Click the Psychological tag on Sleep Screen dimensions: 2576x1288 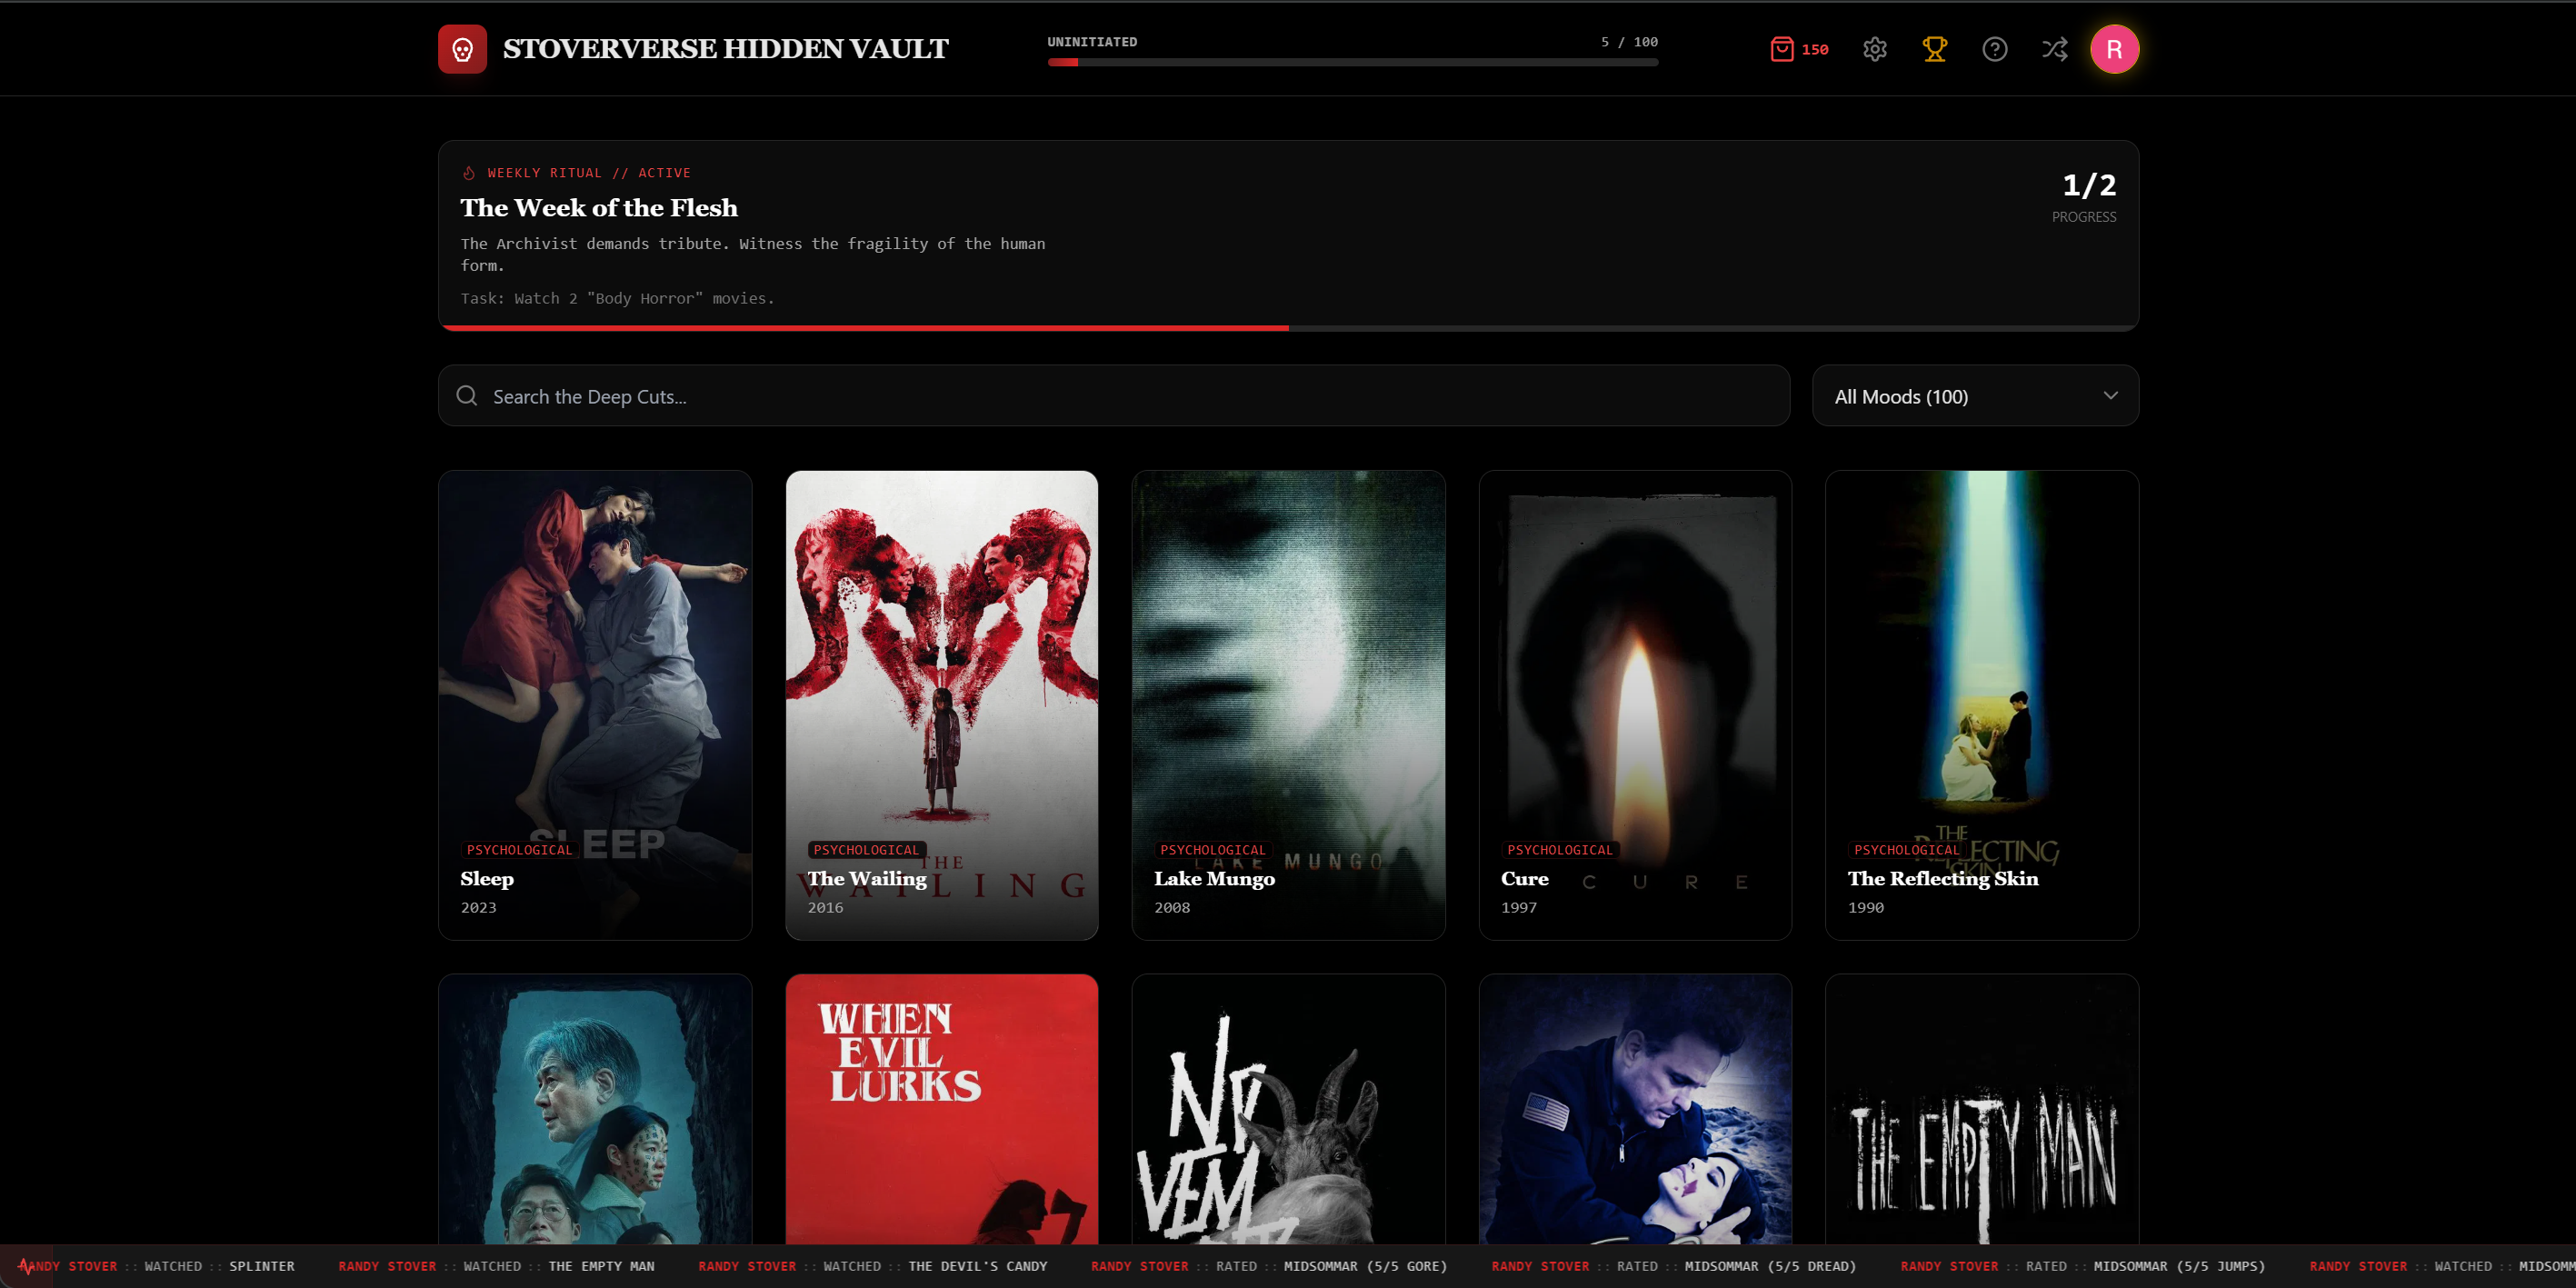519,850
